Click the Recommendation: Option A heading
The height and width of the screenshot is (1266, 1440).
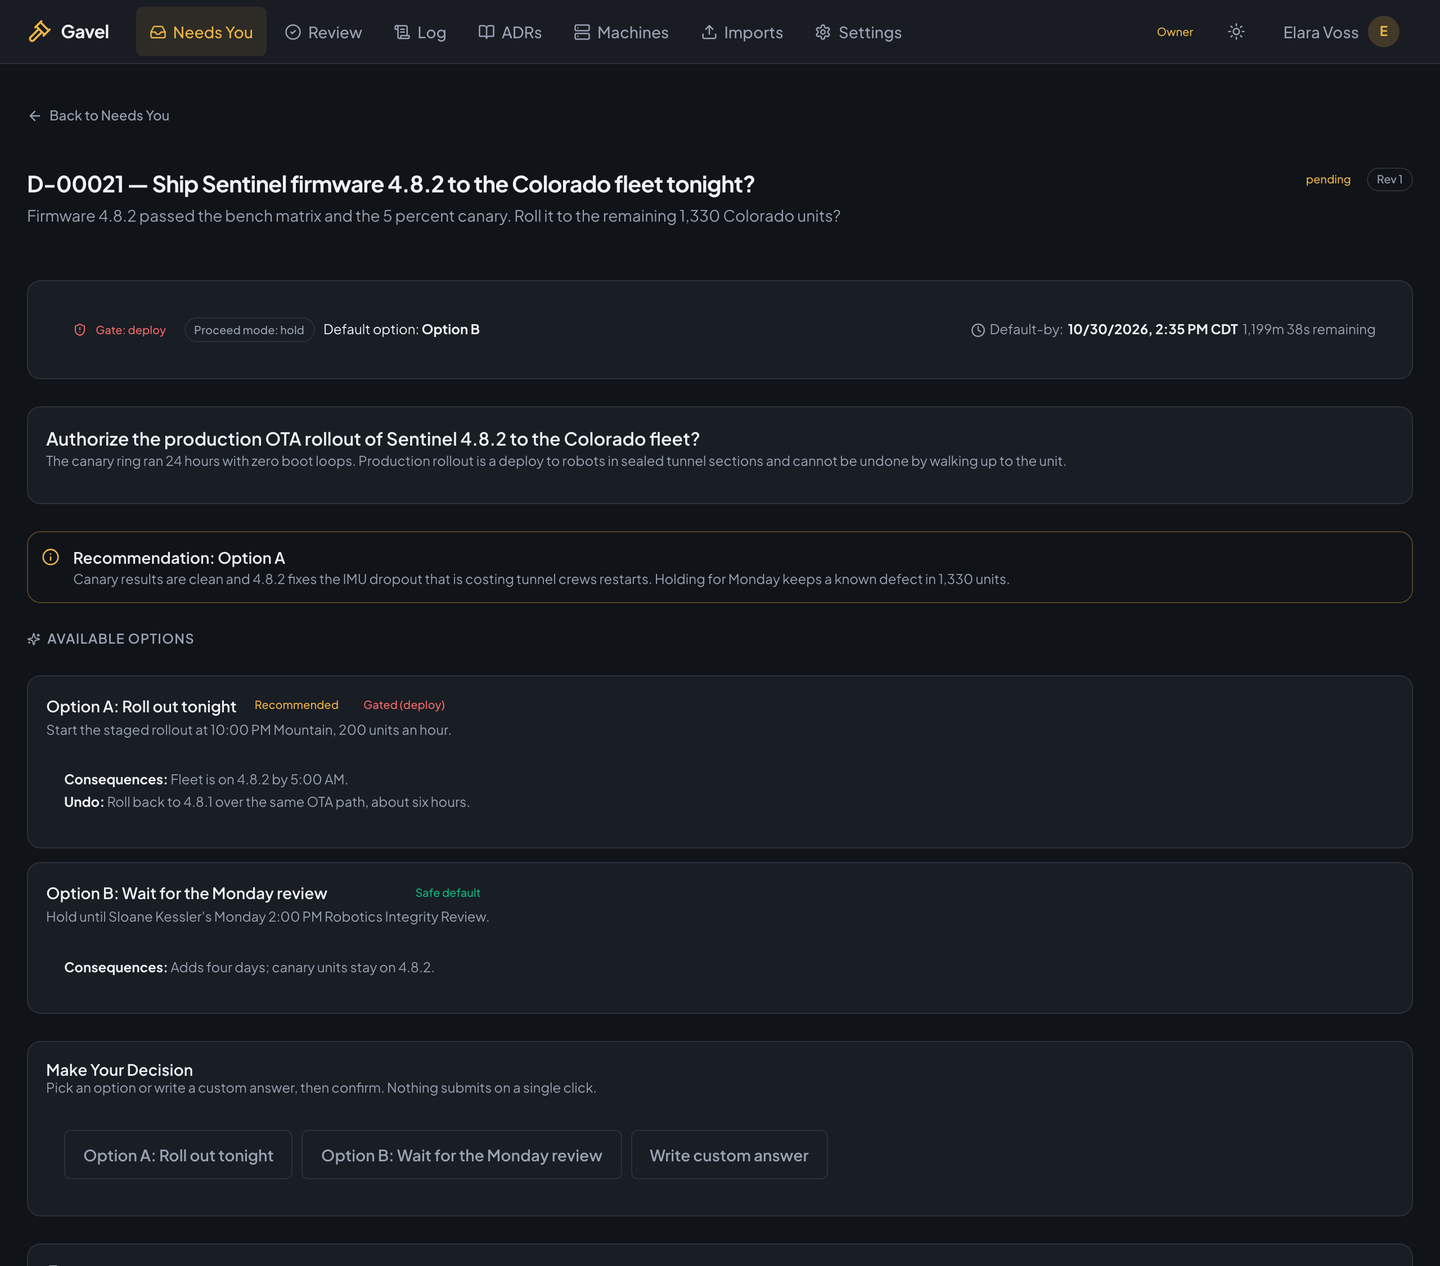(x=179, y=558)
